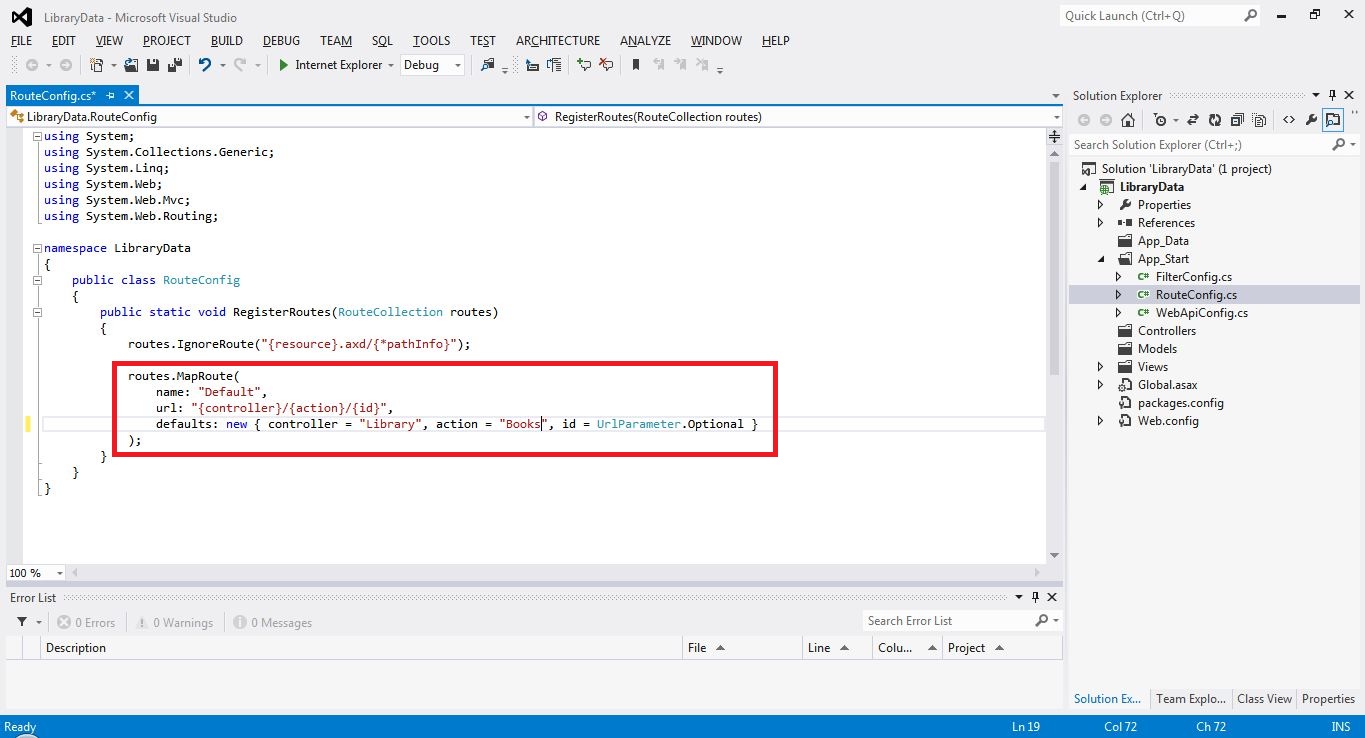Switch to the Class View tab
1365x738 pixels.
(1264, 699)
